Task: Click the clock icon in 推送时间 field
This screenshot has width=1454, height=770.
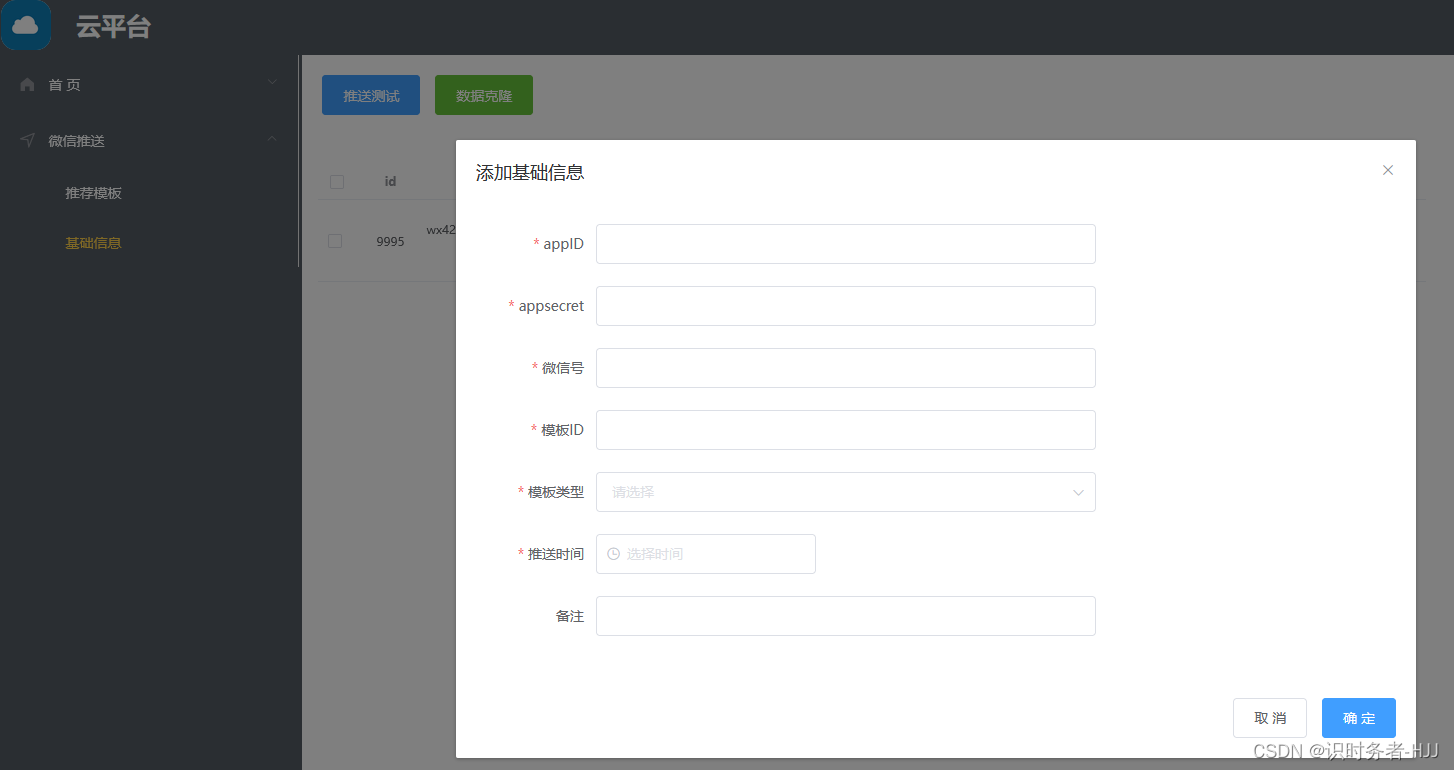Action: pos(614,554)
